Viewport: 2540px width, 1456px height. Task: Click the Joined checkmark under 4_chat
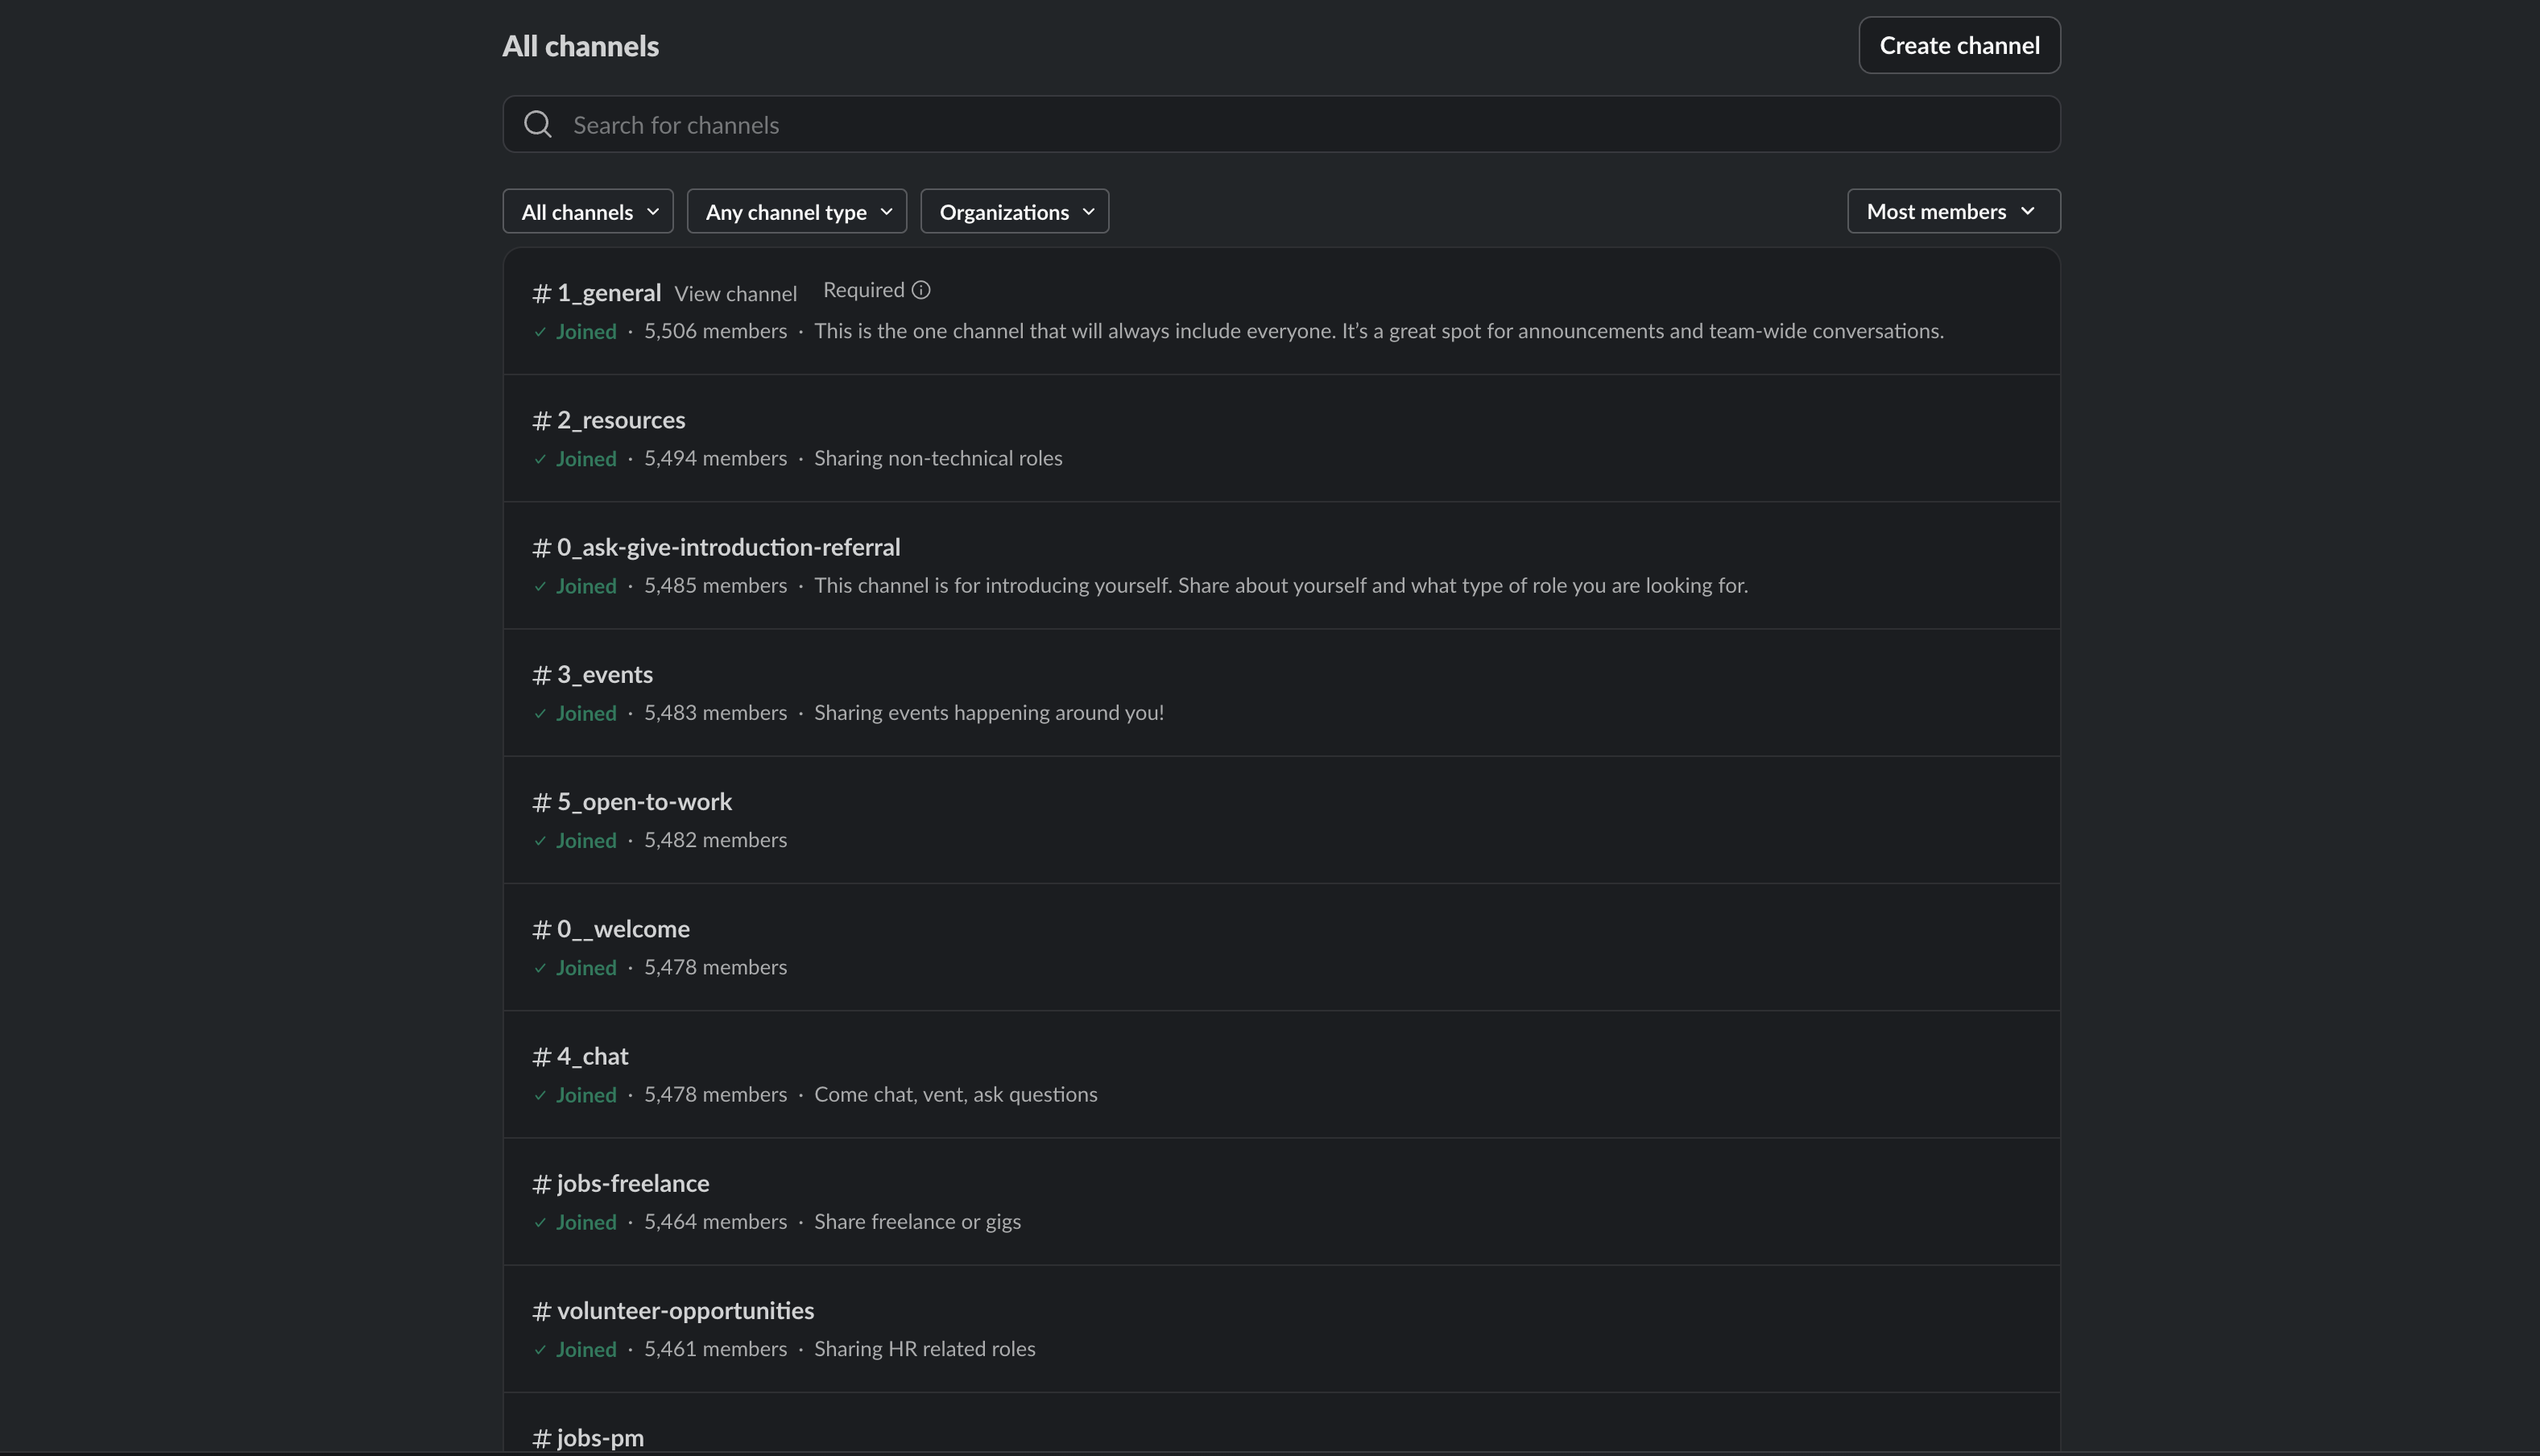point(540,1095)
